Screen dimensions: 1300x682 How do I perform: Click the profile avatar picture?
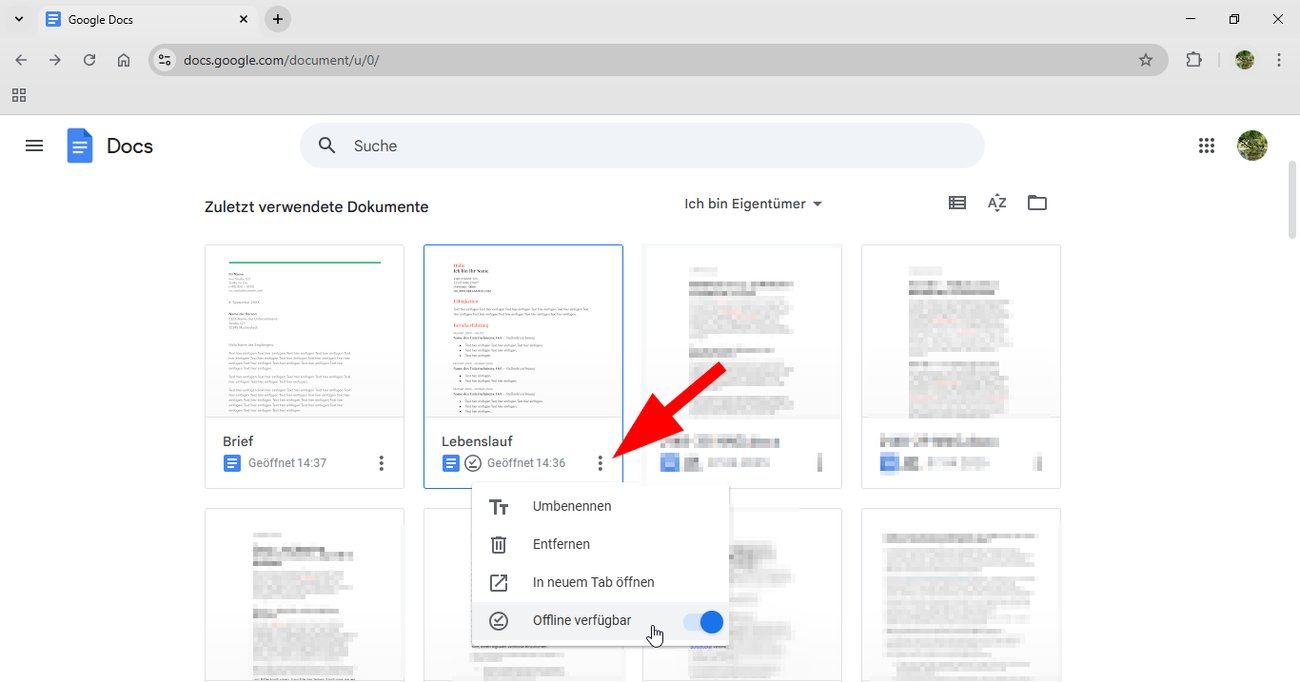[1251, 145]
